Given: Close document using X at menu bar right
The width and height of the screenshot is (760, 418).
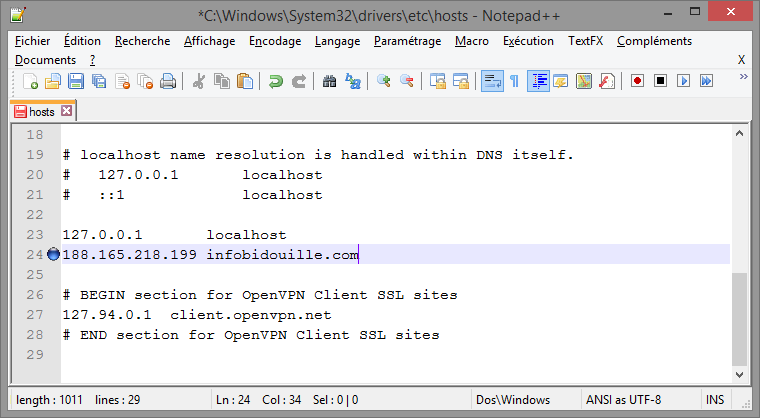Looking at the screenshot, I should point(741,60).
